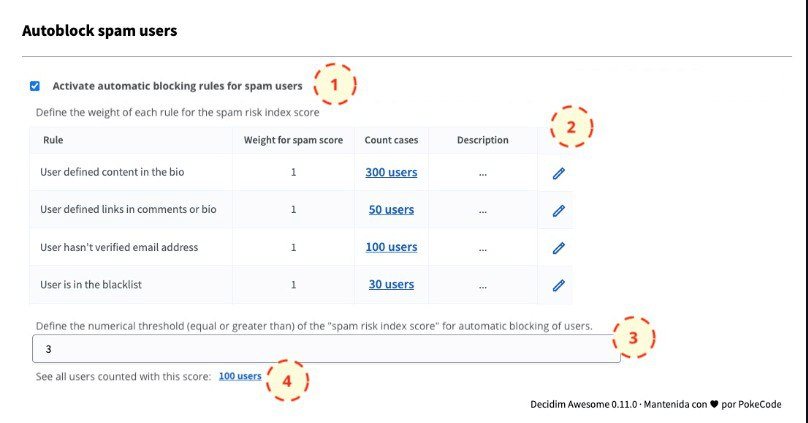
Task: Click the Description column header
Action: point(482,140)
